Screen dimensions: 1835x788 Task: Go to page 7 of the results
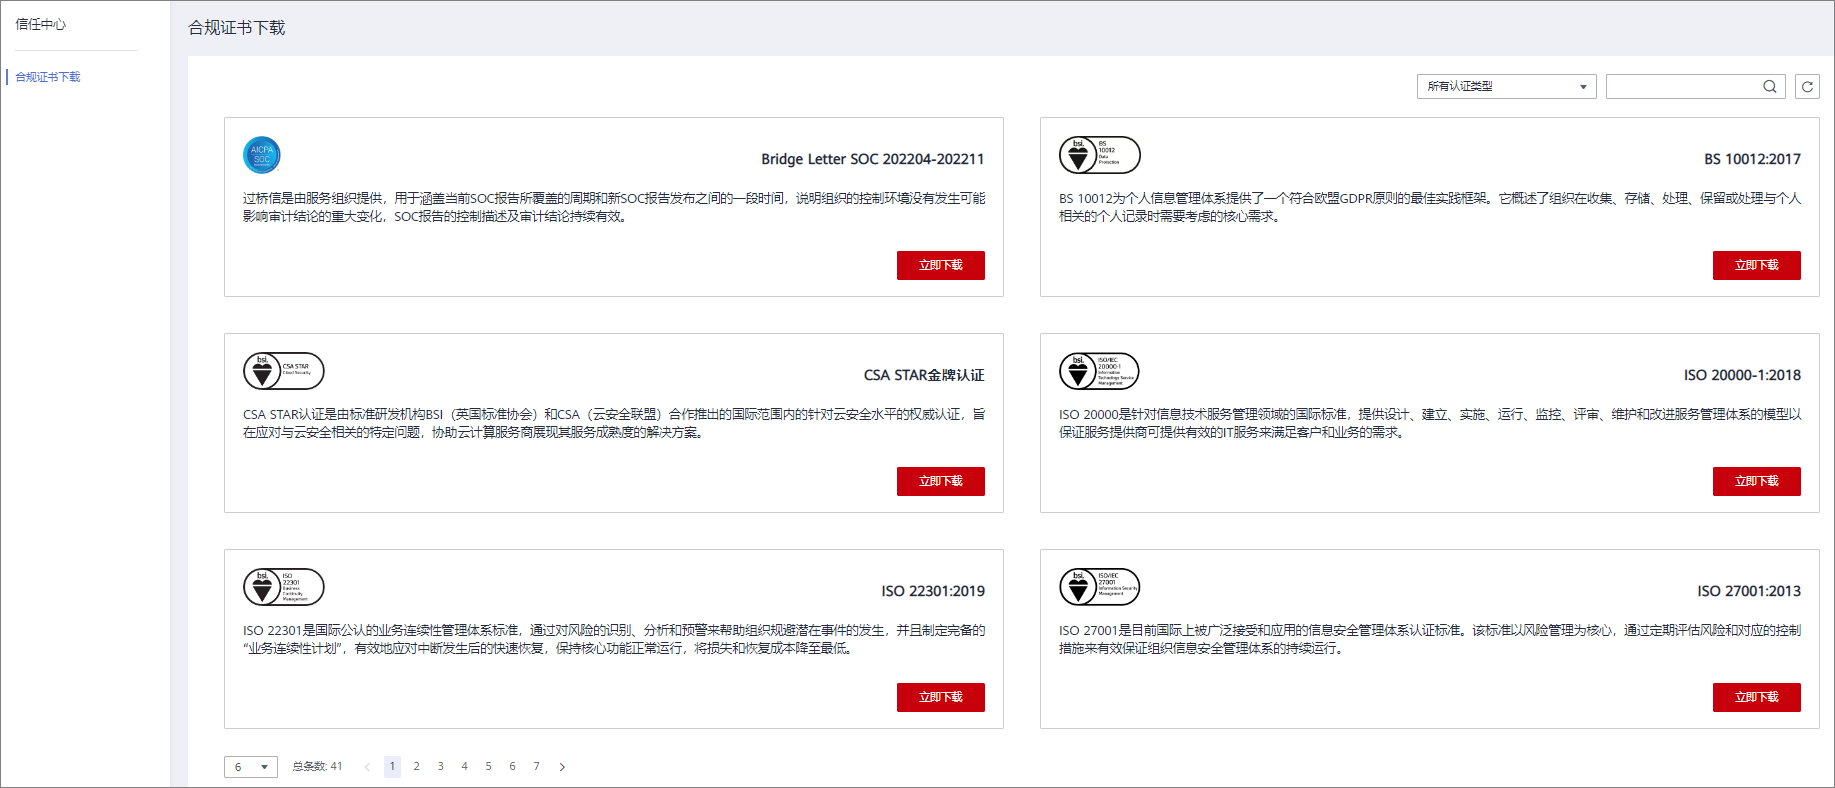pos(536,767)
